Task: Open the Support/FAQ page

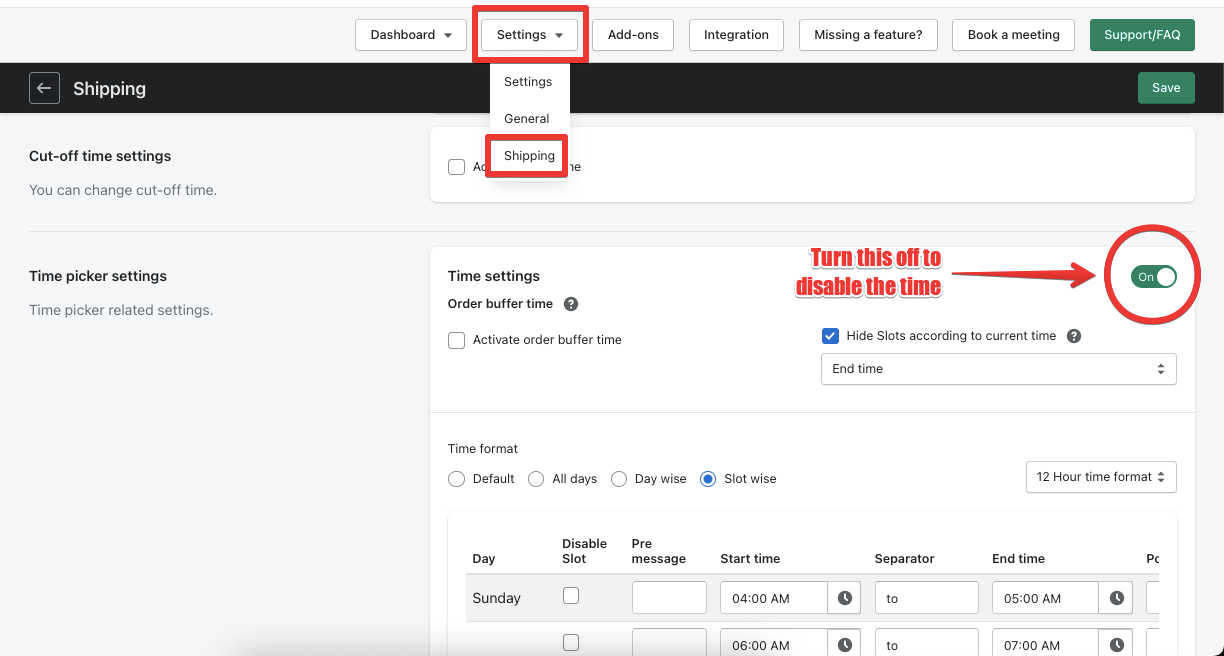Action: coord(1142,34)
